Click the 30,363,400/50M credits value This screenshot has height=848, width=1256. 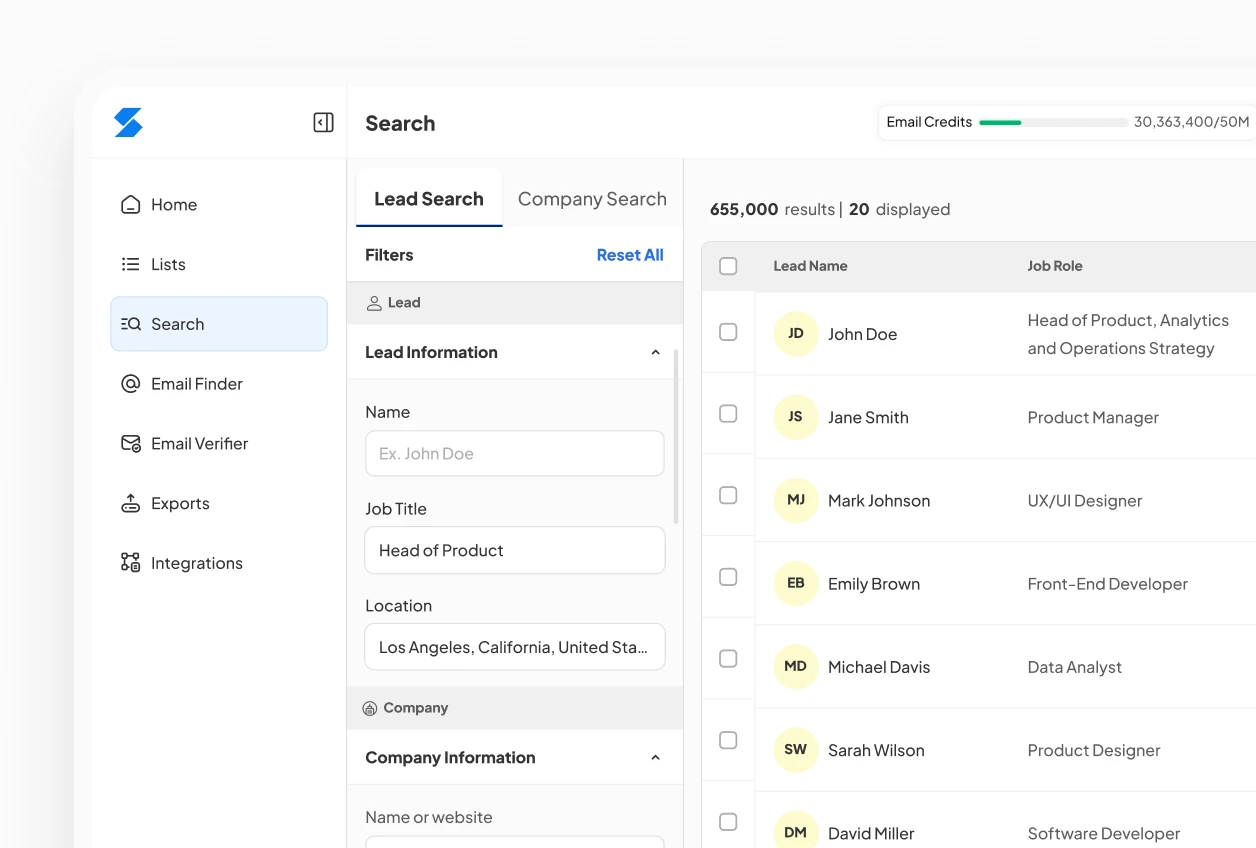tap(1191, 122)
